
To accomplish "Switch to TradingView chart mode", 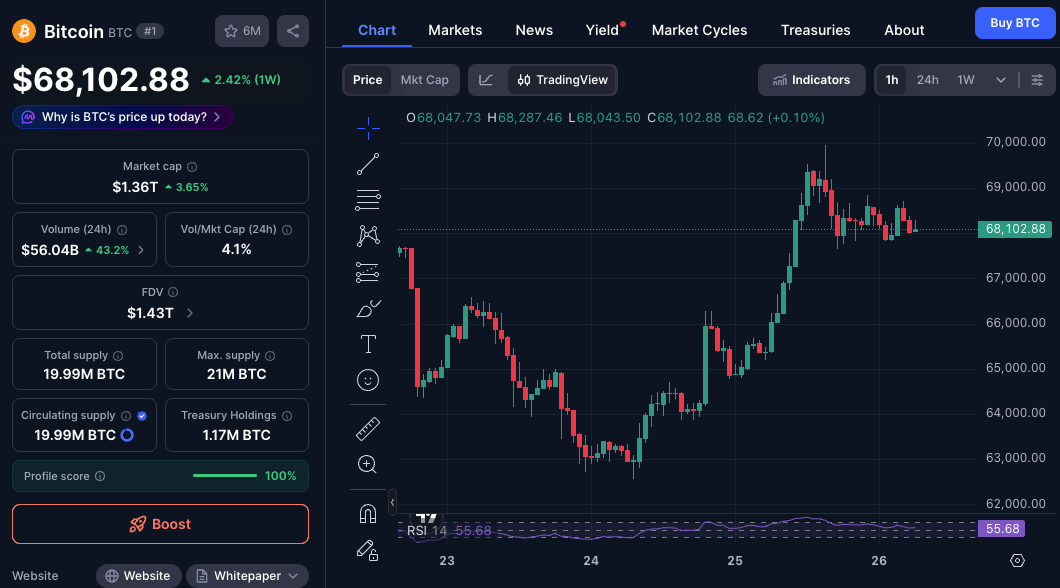I will (562, 80).
